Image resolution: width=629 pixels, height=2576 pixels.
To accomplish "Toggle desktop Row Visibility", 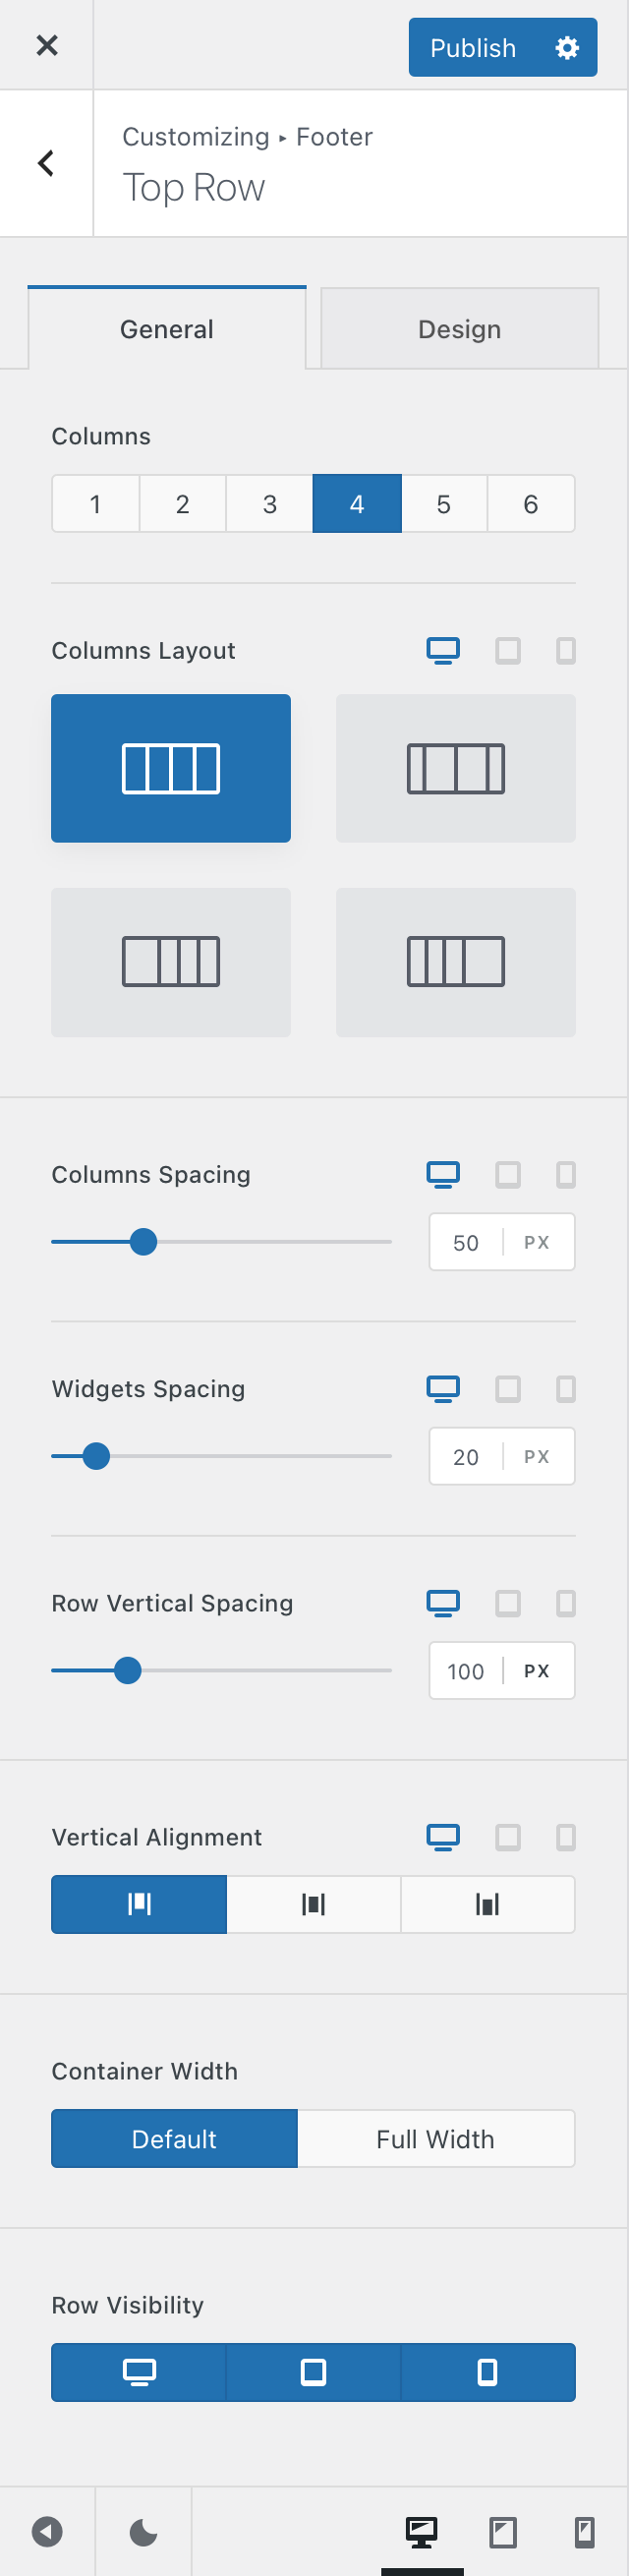I will pyautogui.click(x=139, y=2372).
